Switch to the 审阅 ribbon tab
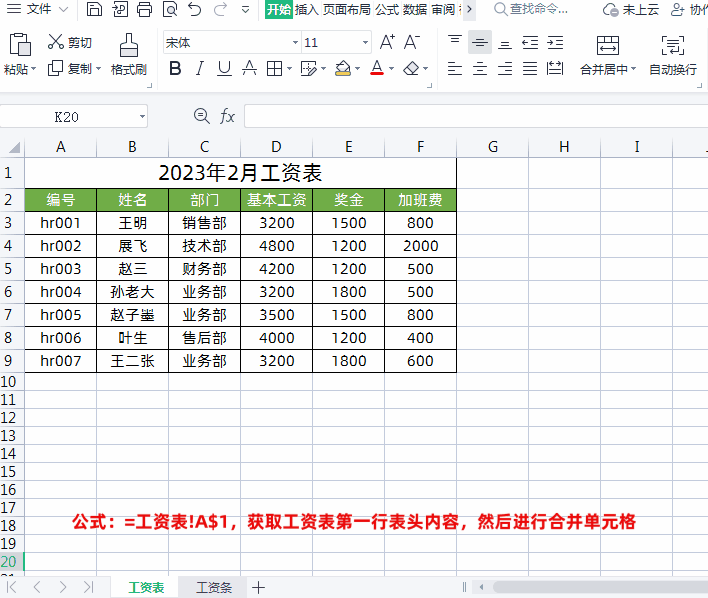This screenshot has width=708, height=598. (443, 9)
